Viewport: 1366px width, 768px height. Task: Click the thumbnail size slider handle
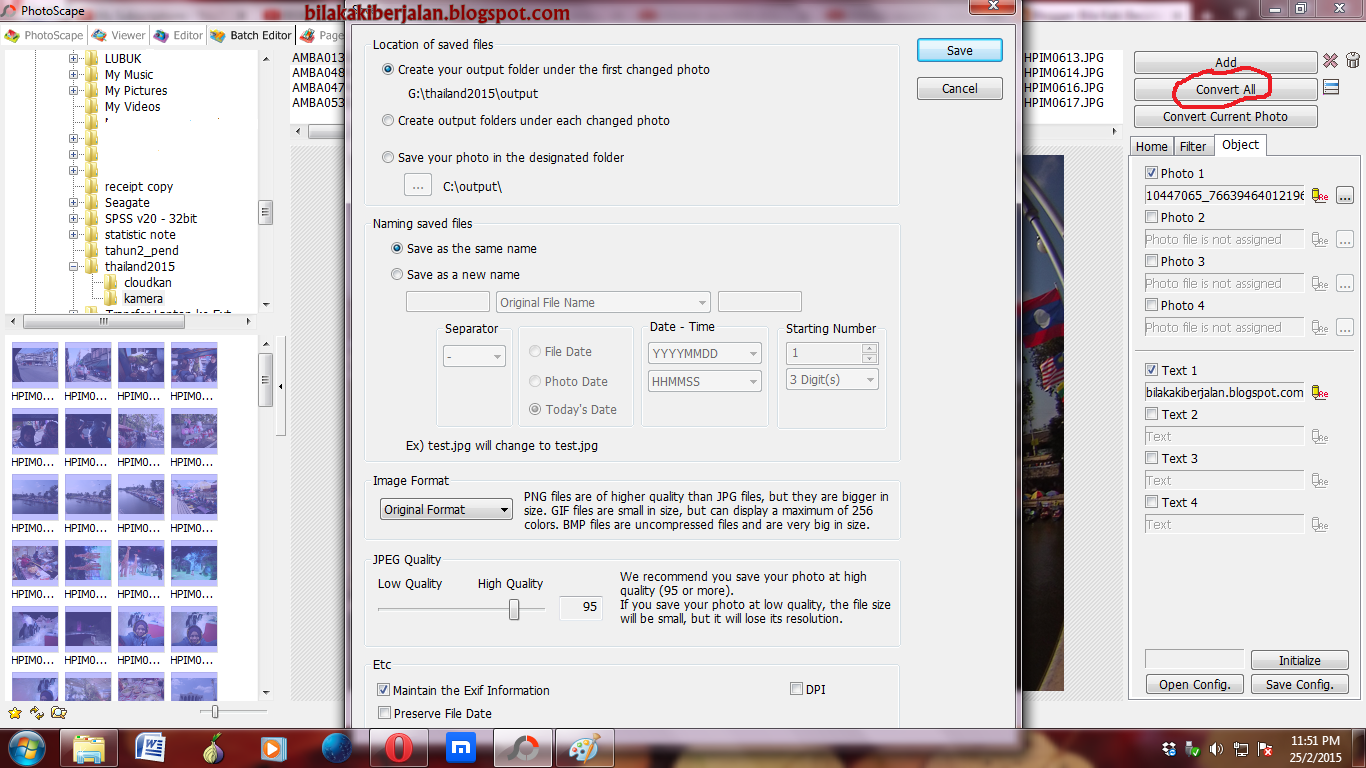pyautogui.click(x=215, y=711)
